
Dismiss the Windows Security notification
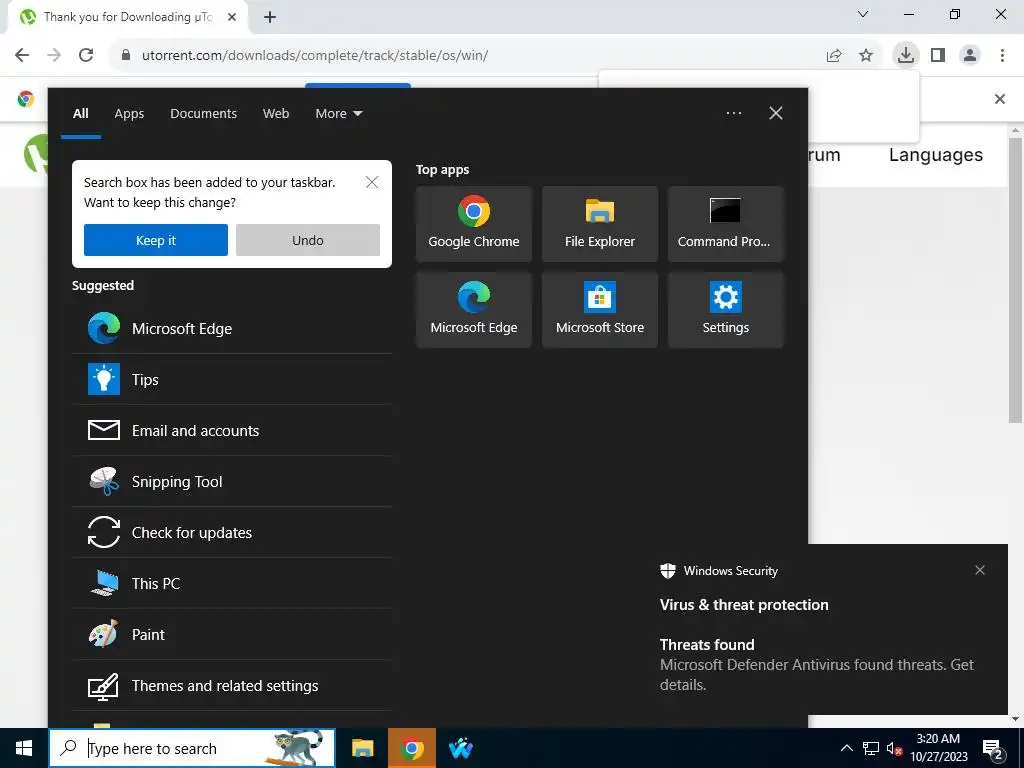pyautogui.click(x=980, y=570)
